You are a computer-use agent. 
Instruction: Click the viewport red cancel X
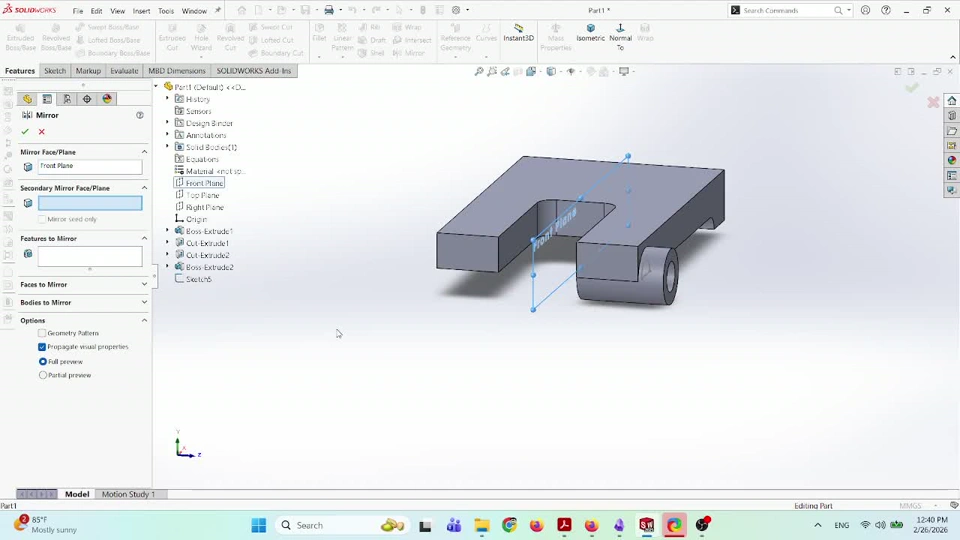click(x=933, y=102)
